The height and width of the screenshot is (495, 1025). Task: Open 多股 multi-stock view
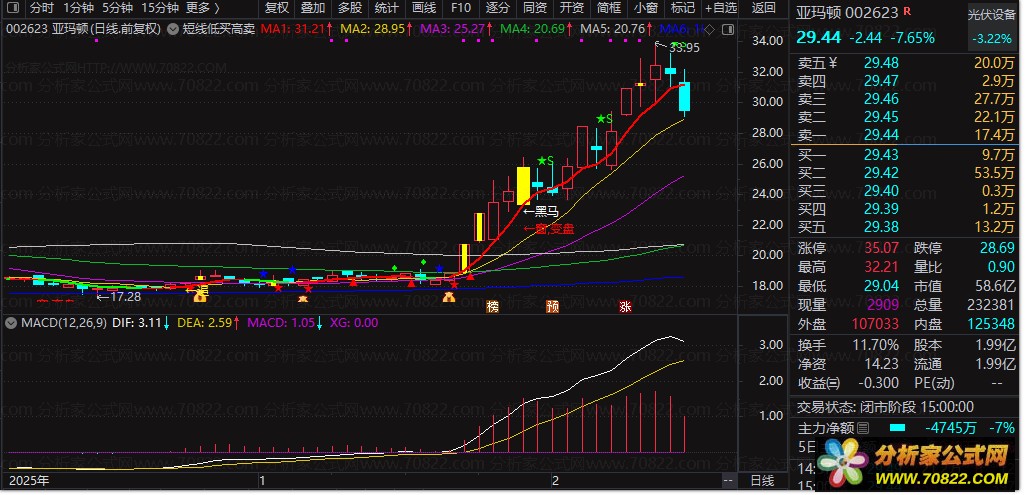click(x=350, y=8)
